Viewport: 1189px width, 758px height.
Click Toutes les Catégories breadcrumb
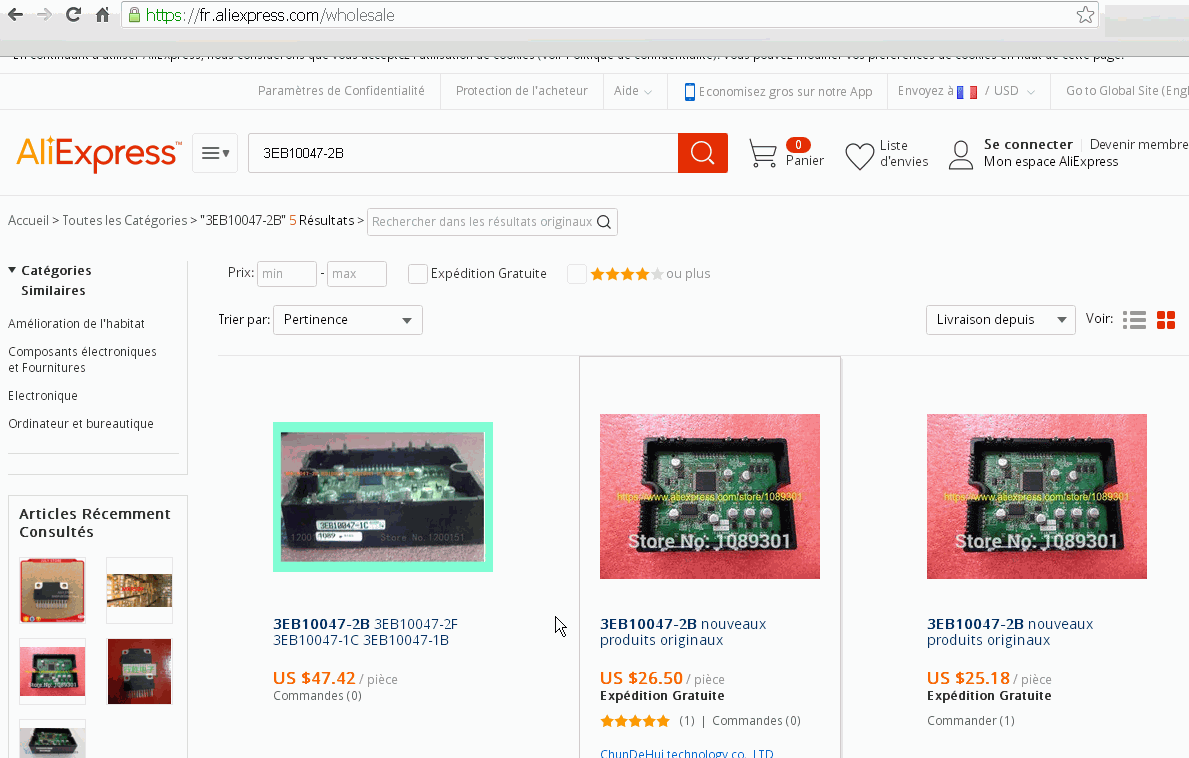(x=124, y=221)
